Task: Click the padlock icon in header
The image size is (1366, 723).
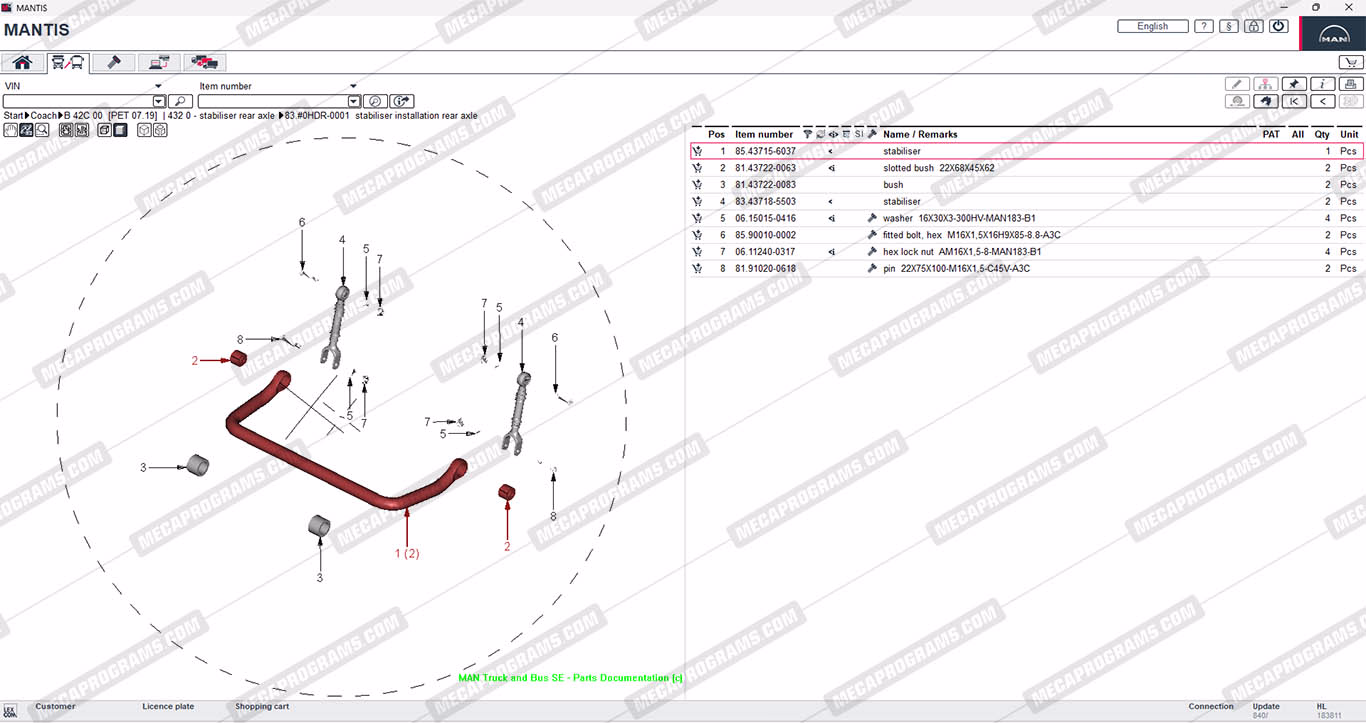Action: point(1254,27)
